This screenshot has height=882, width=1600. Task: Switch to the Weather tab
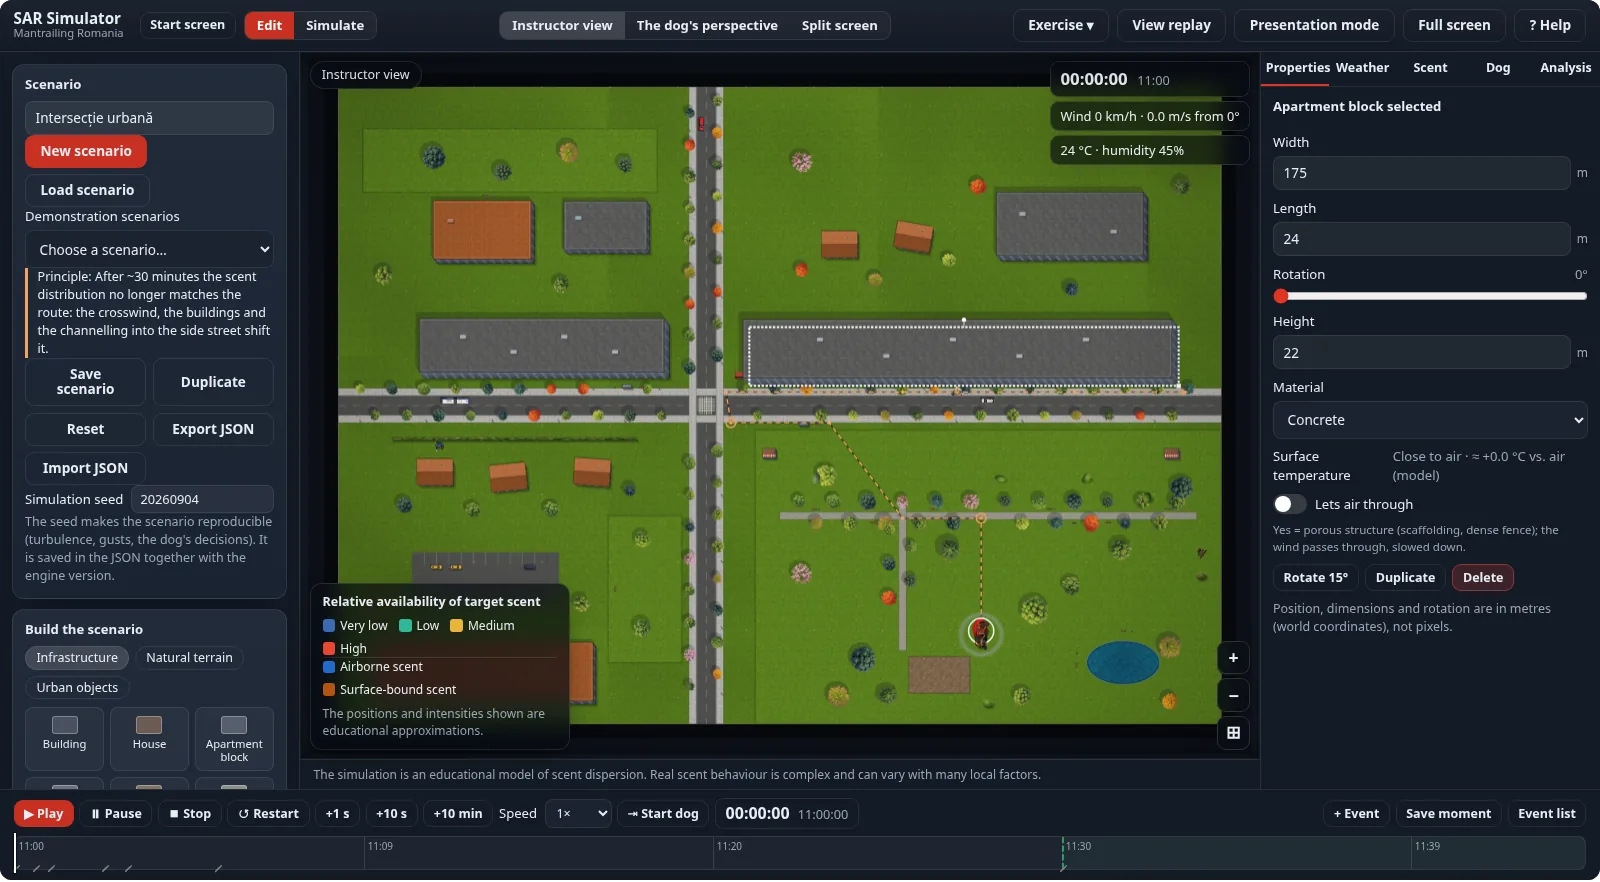click(x=1362, y=68)
